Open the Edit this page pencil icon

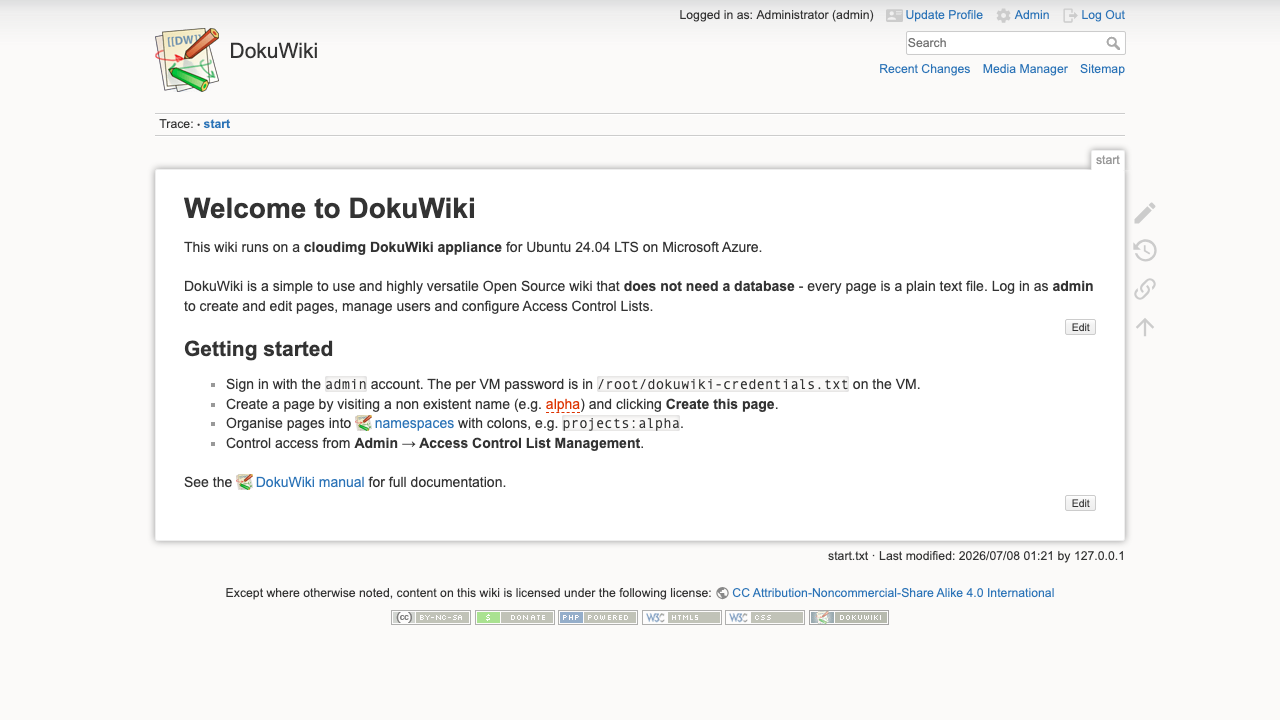point(1145,212)
